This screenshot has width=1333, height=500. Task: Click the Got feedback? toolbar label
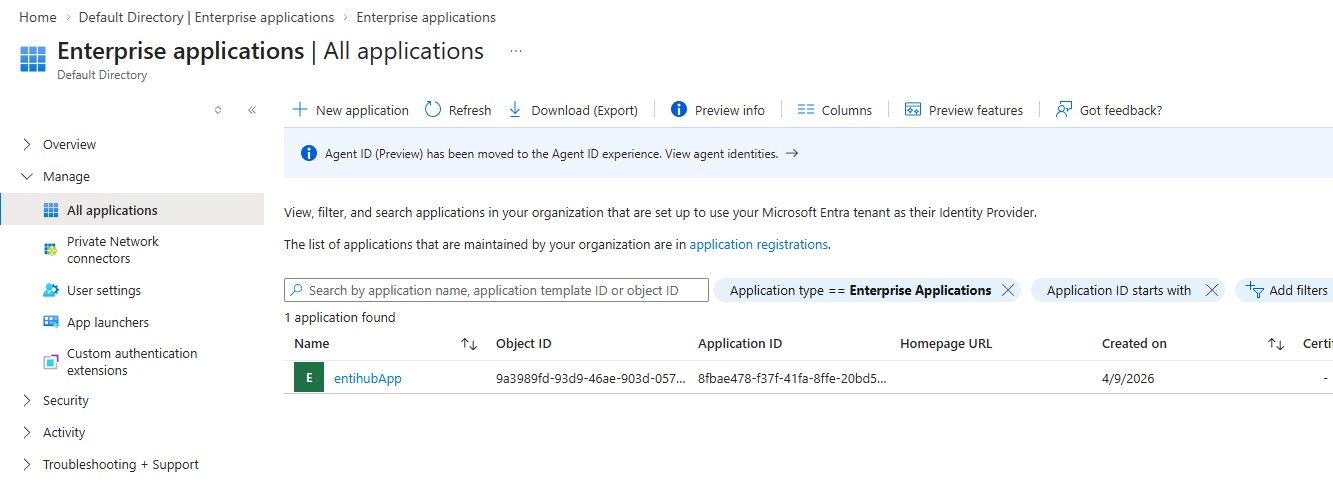[x=1121, y=110]
